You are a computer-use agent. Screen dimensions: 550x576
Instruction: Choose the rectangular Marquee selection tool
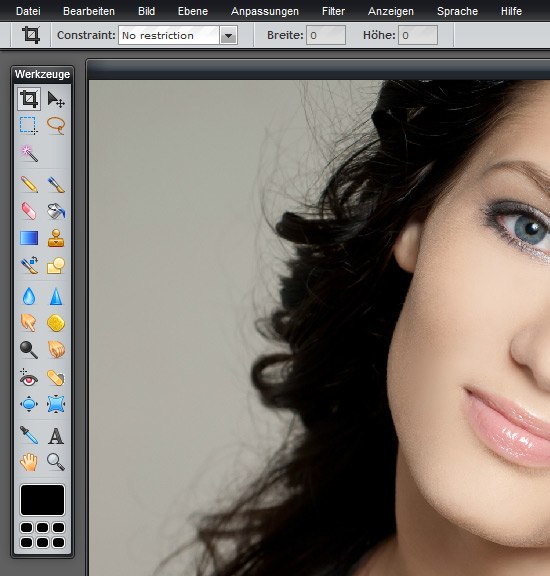click(x=29, y=126)
